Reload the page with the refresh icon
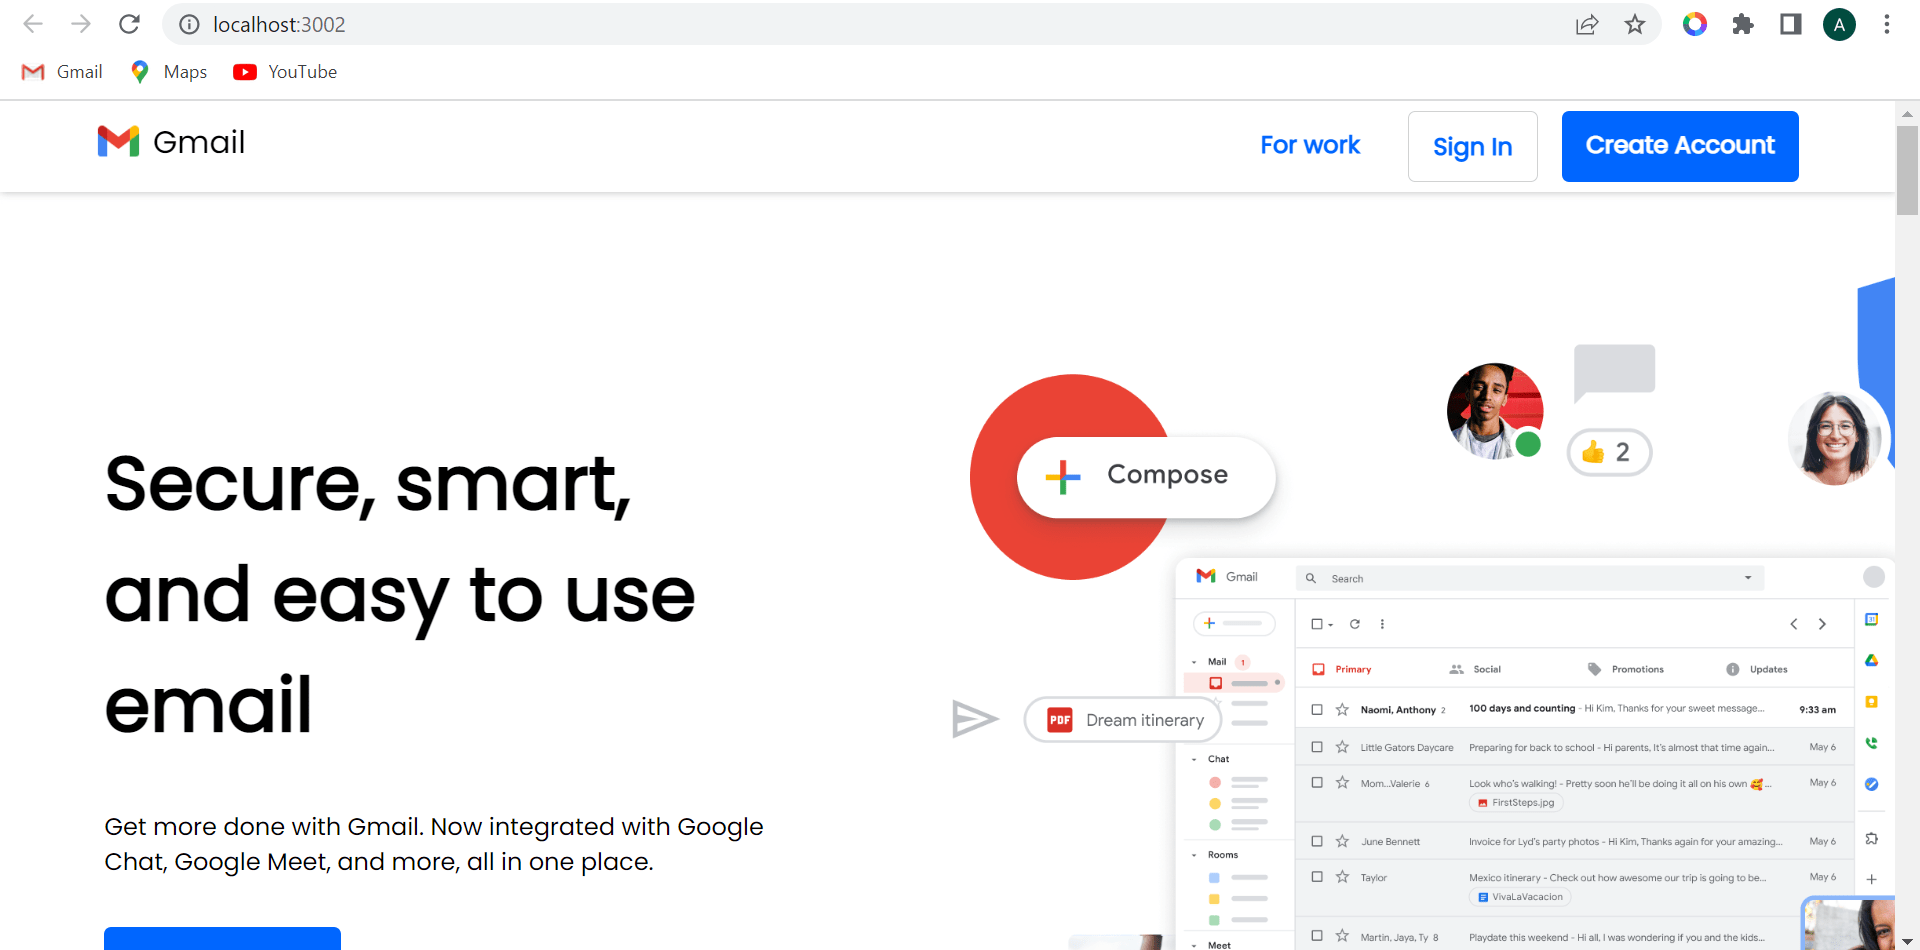 [x=129, y=24]
